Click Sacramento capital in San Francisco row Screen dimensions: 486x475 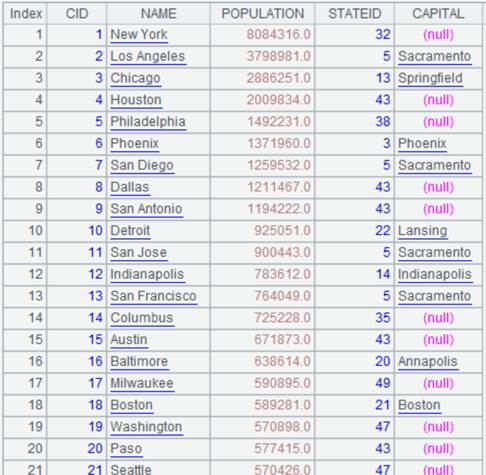(x=435, y=296)
